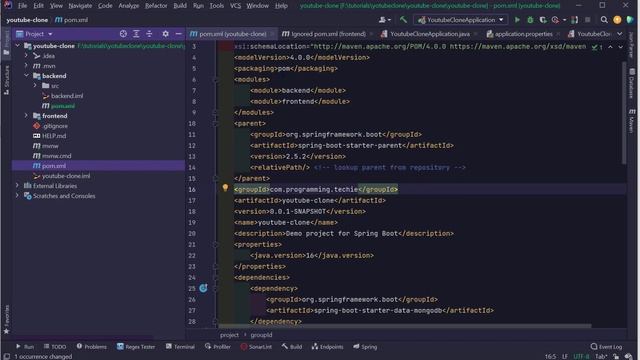Open the Endpoints tool window
Screen dimensions: 640x360
tap(327, 347)
